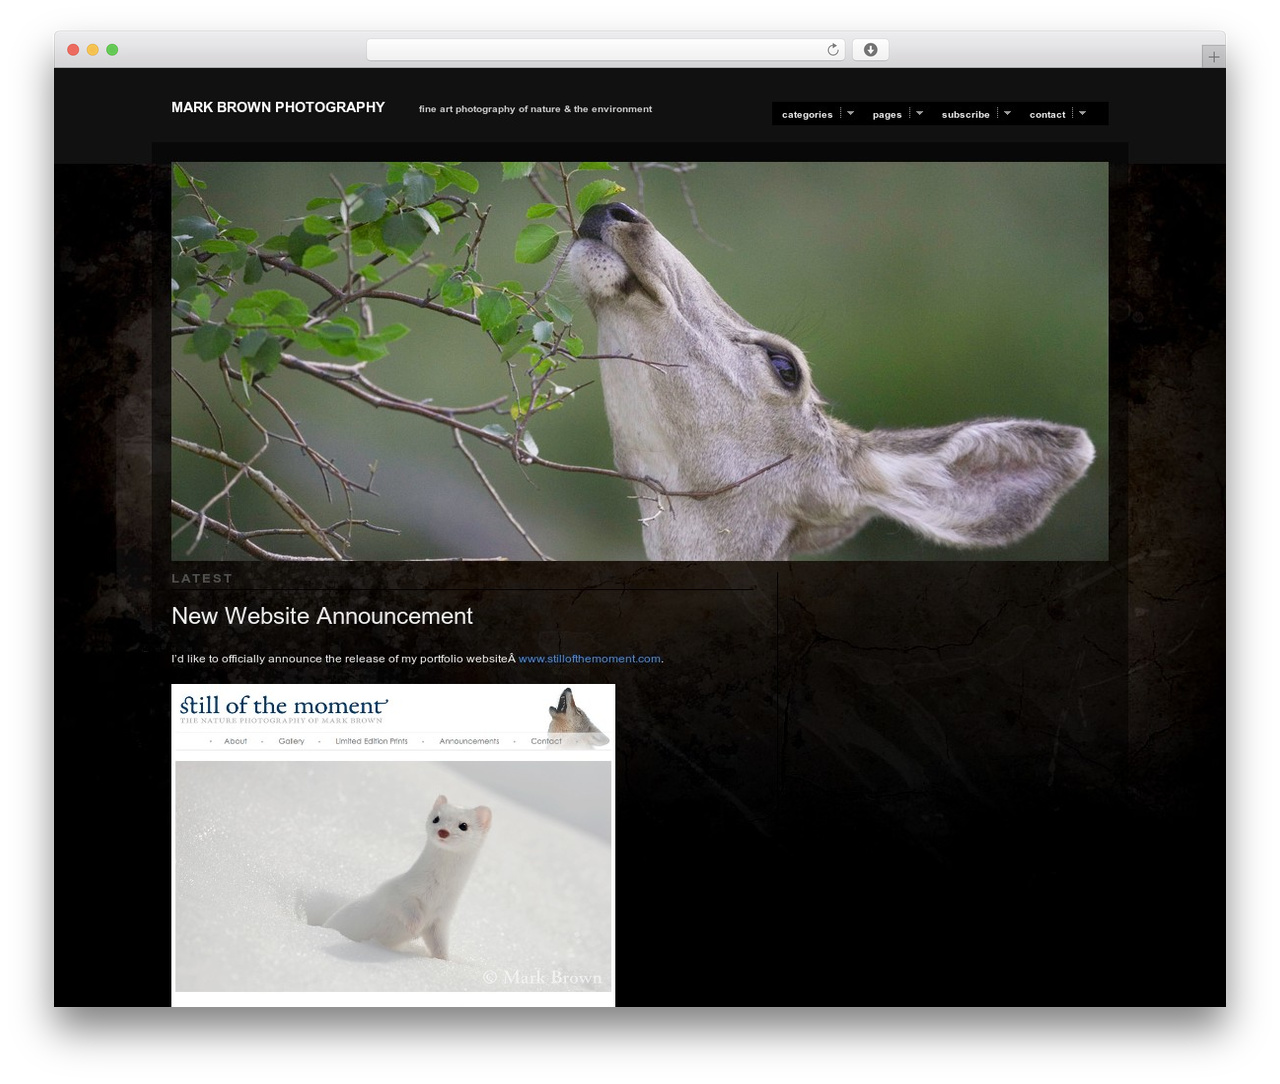
Task: Expand the pages dropdown arrow
Action: point(919,113)
